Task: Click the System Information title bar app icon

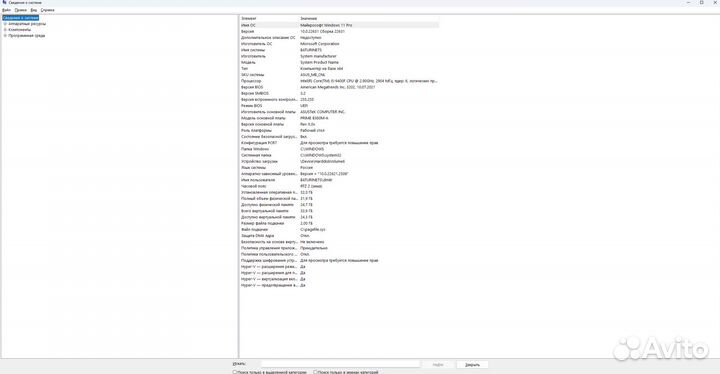Action: (4, 2)
